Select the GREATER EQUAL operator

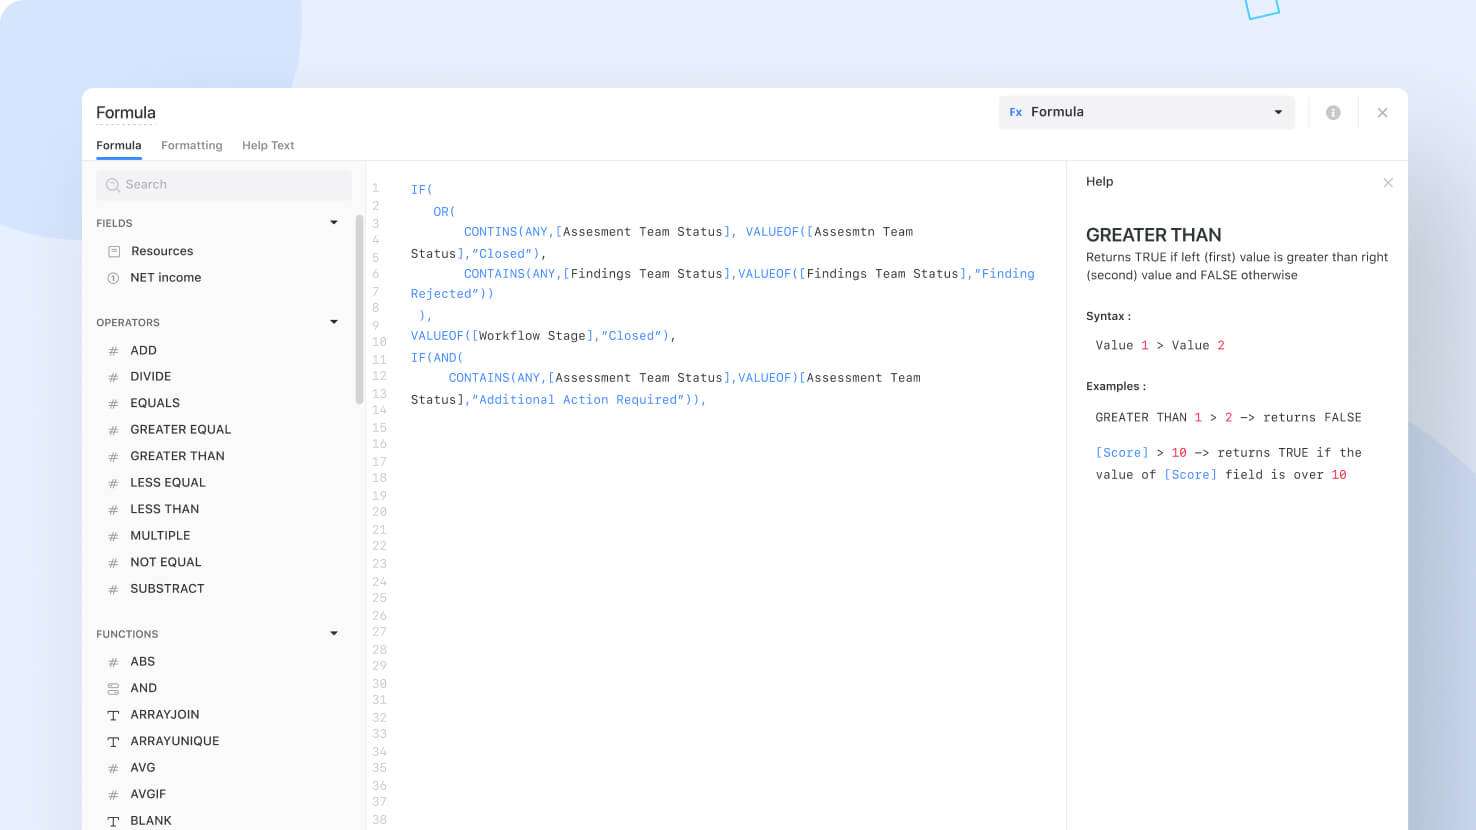coord(180,429)
